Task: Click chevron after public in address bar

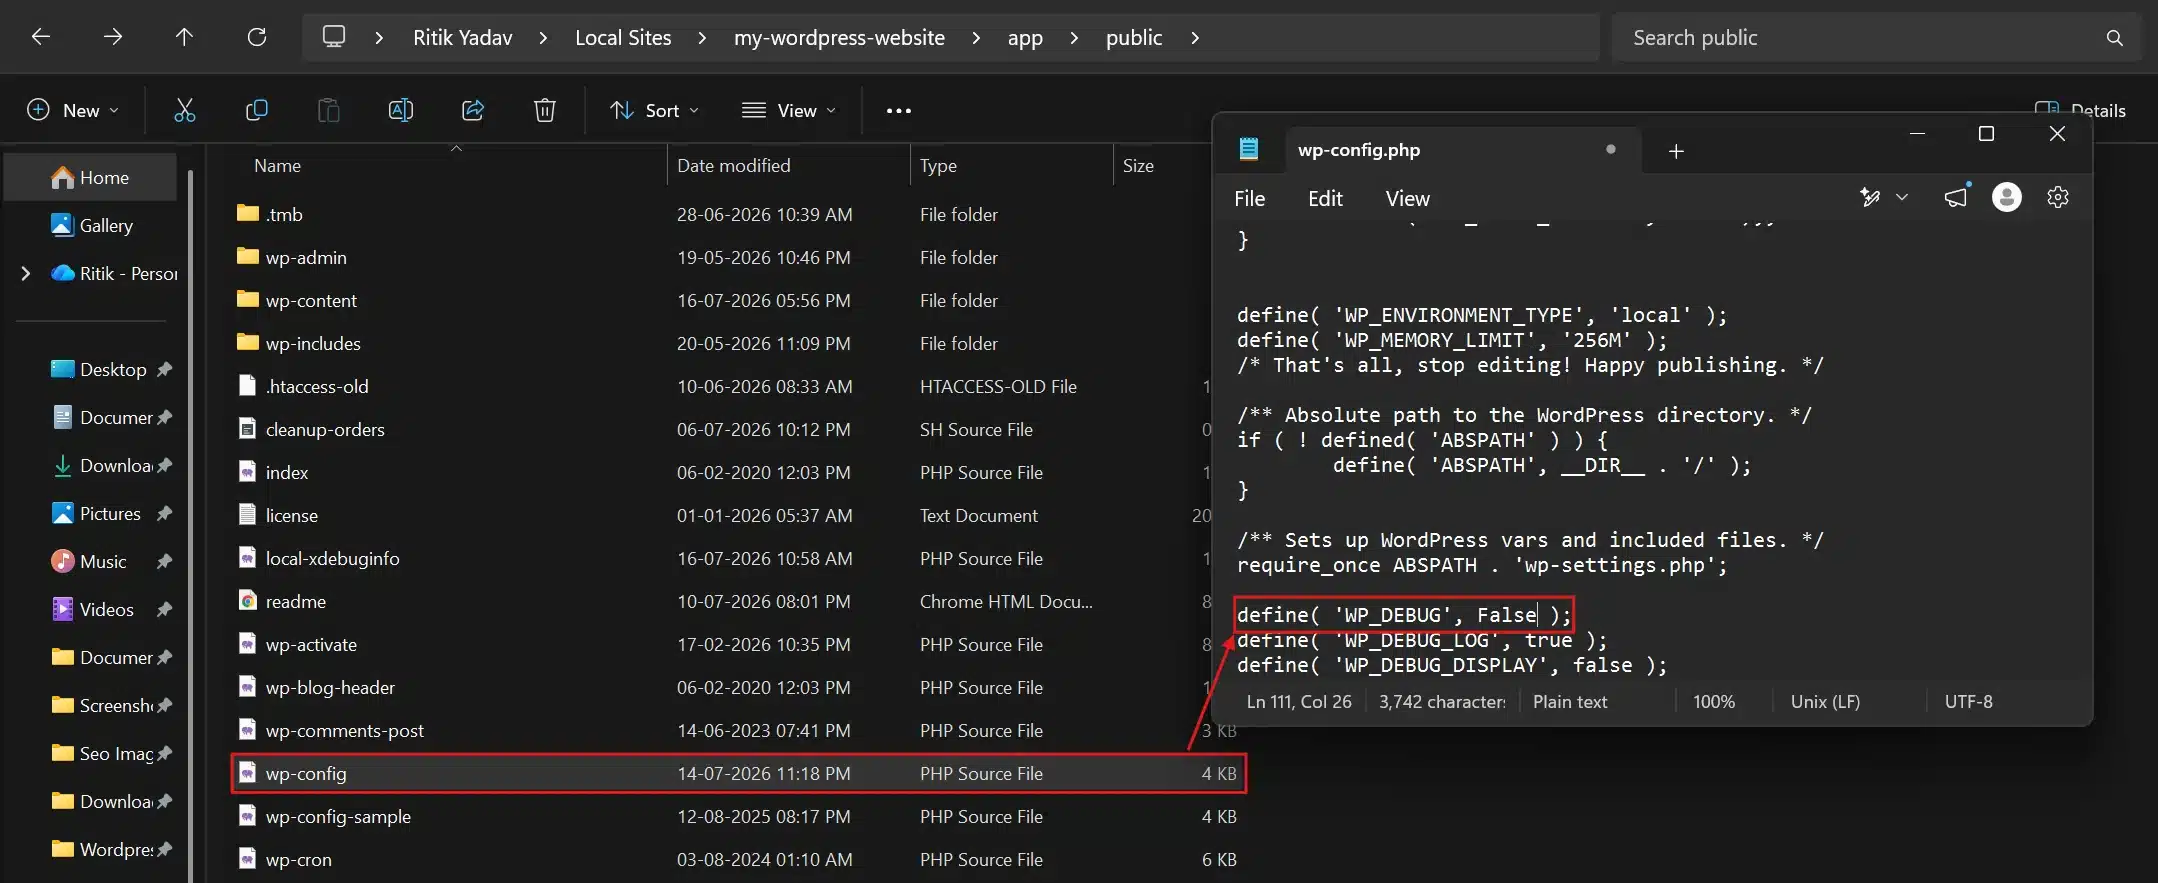Action: pyautogui.click(x=1194, y=38)
